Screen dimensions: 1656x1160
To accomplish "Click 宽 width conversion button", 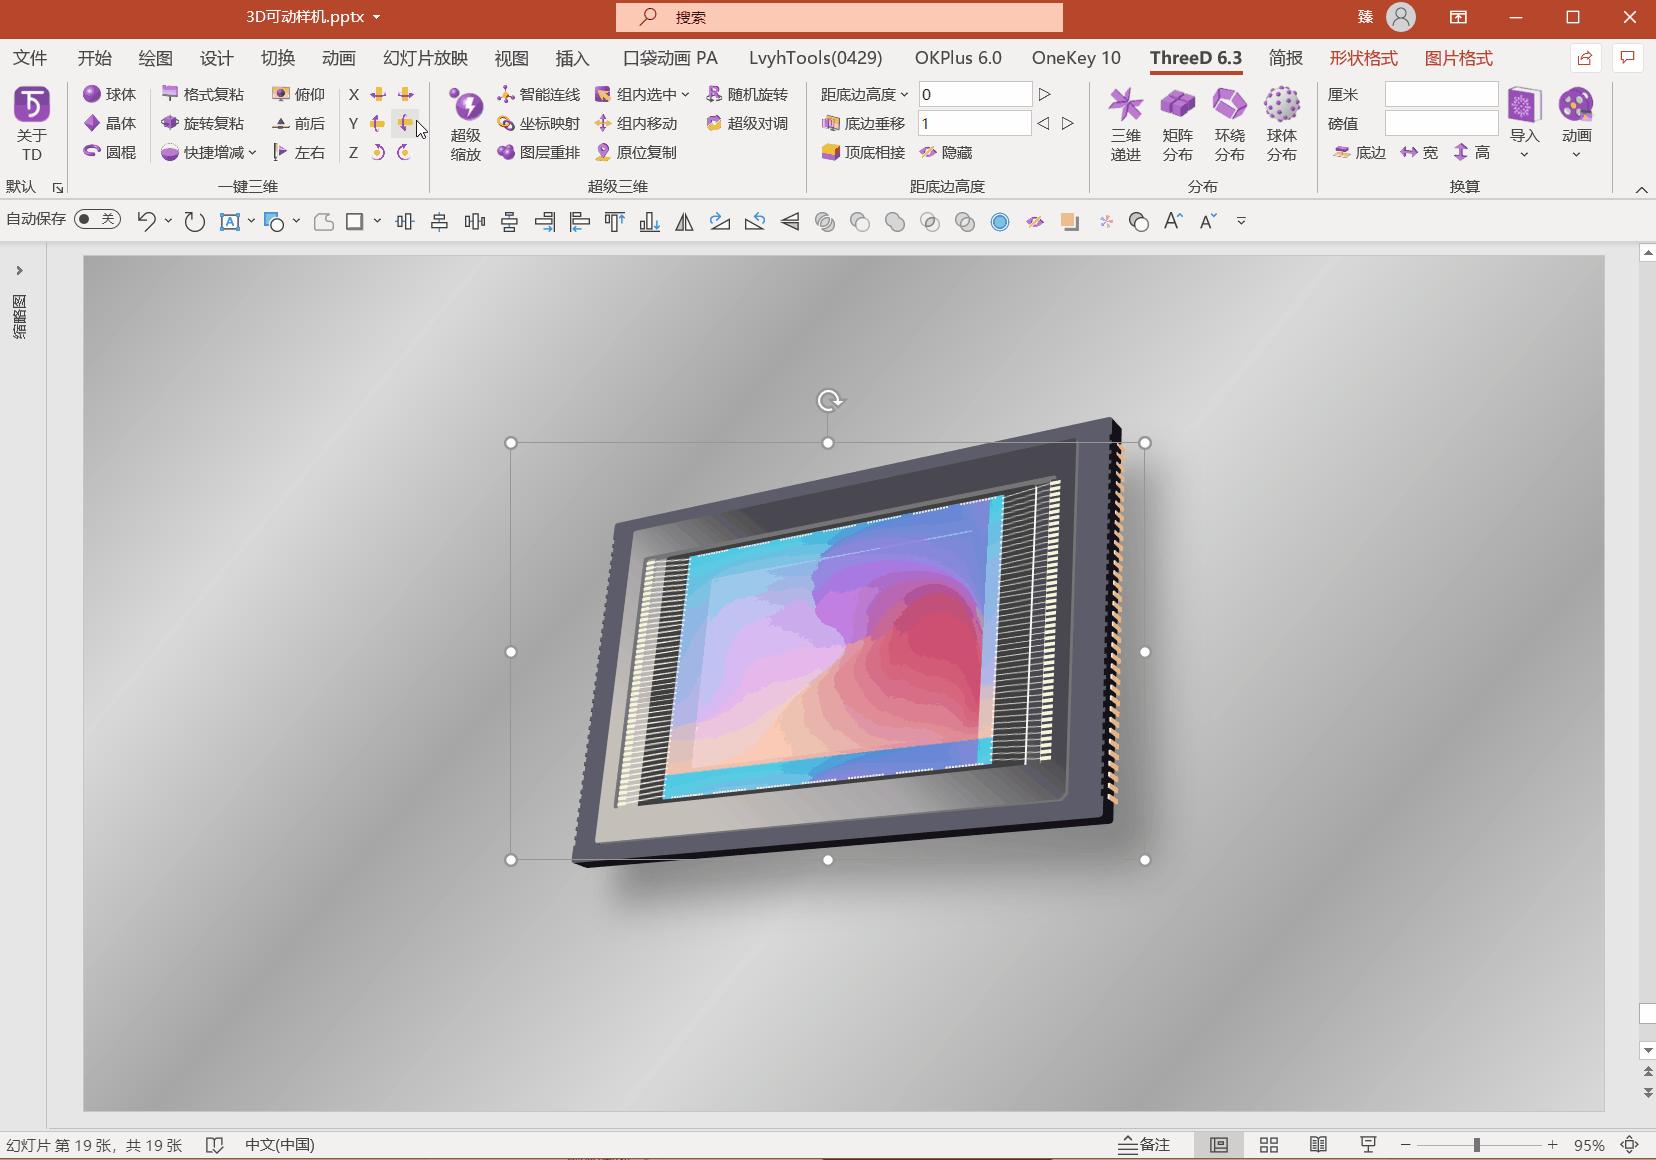I will click(1419, 152).
